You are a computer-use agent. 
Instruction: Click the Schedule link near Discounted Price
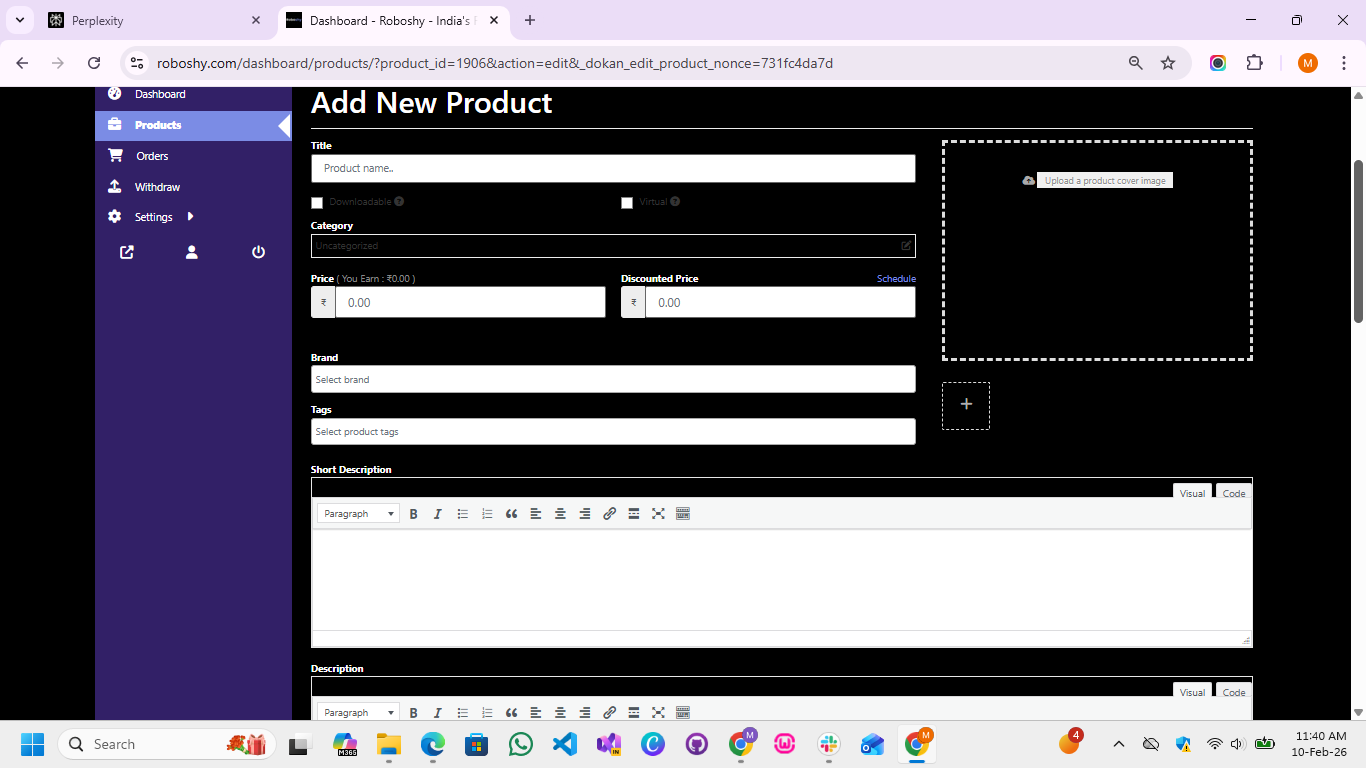click(x=895, y=278)
